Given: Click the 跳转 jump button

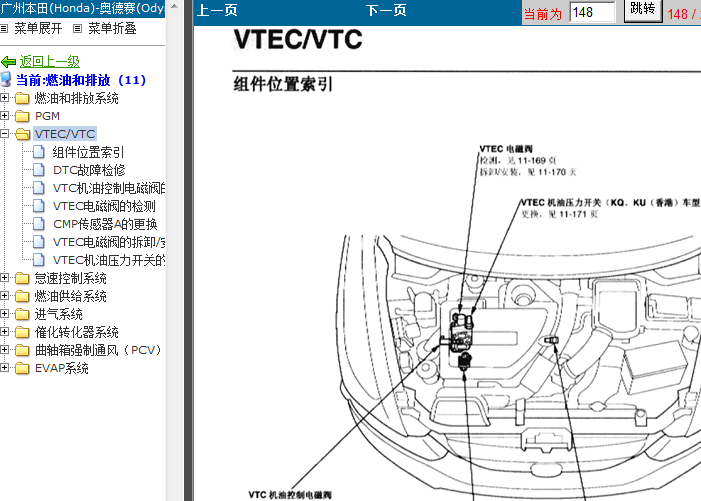Looking at the screenshot, I should click(643, 10).
